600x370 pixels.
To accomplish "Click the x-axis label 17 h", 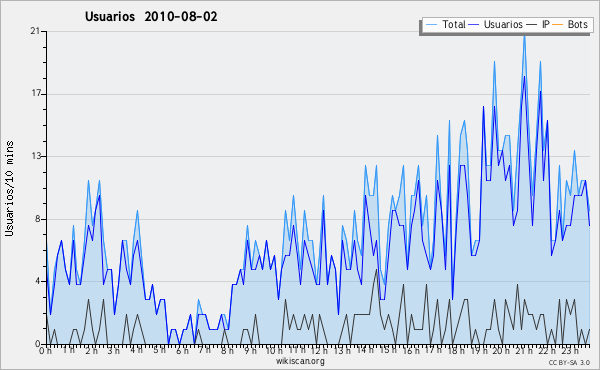I will point(433,350).
